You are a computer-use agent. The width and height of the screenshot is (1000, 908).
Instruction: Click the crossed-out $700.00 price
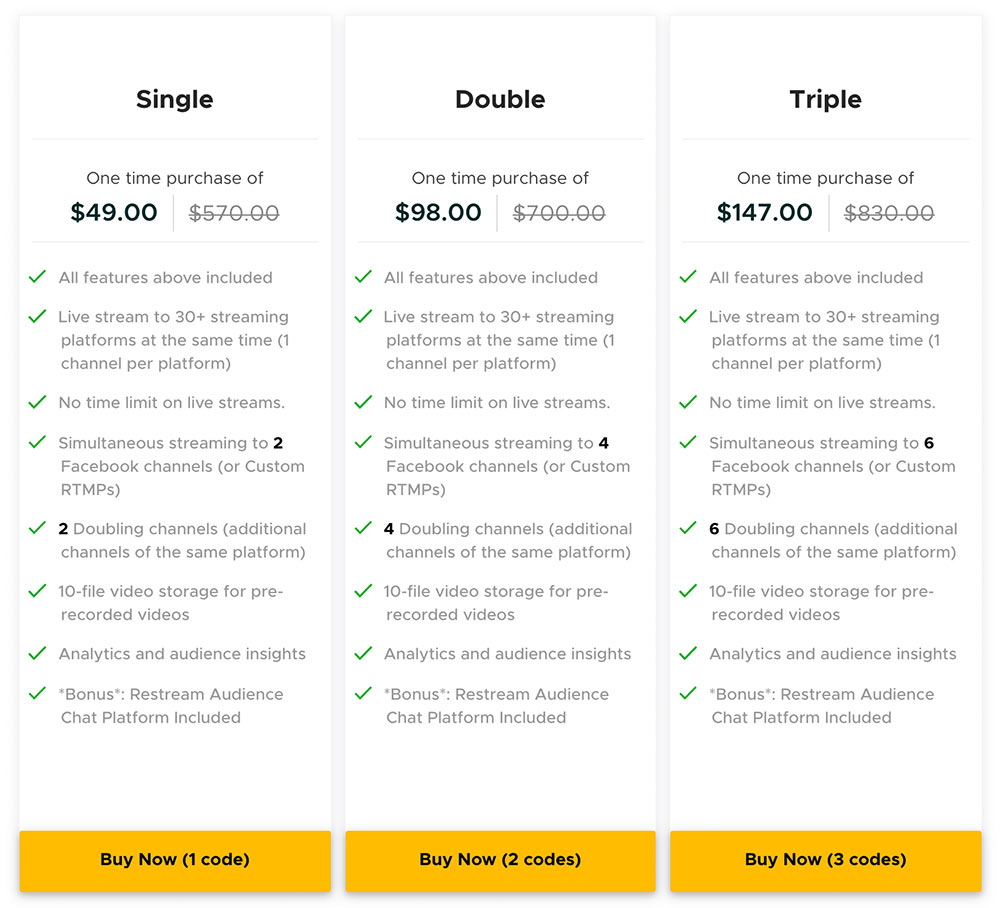pos(559,213)
